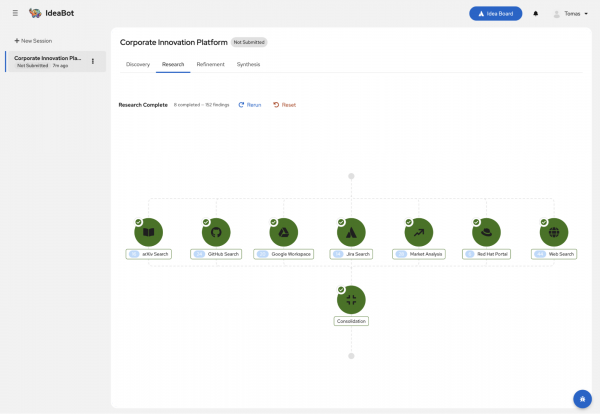Select the arXiv Search book node

[x=148, y=232]
